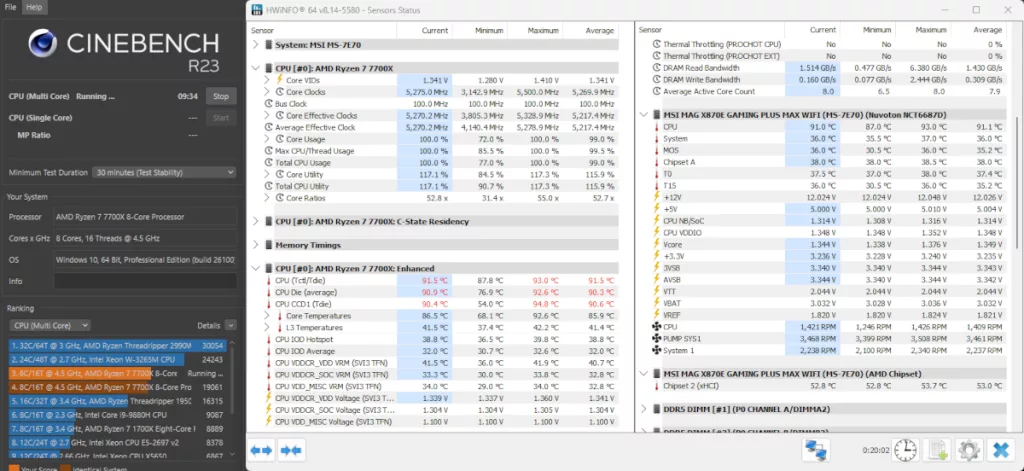
Task: Click the 5,275.0 MHz Core Clocks value
Action: (x=426, y=91)
